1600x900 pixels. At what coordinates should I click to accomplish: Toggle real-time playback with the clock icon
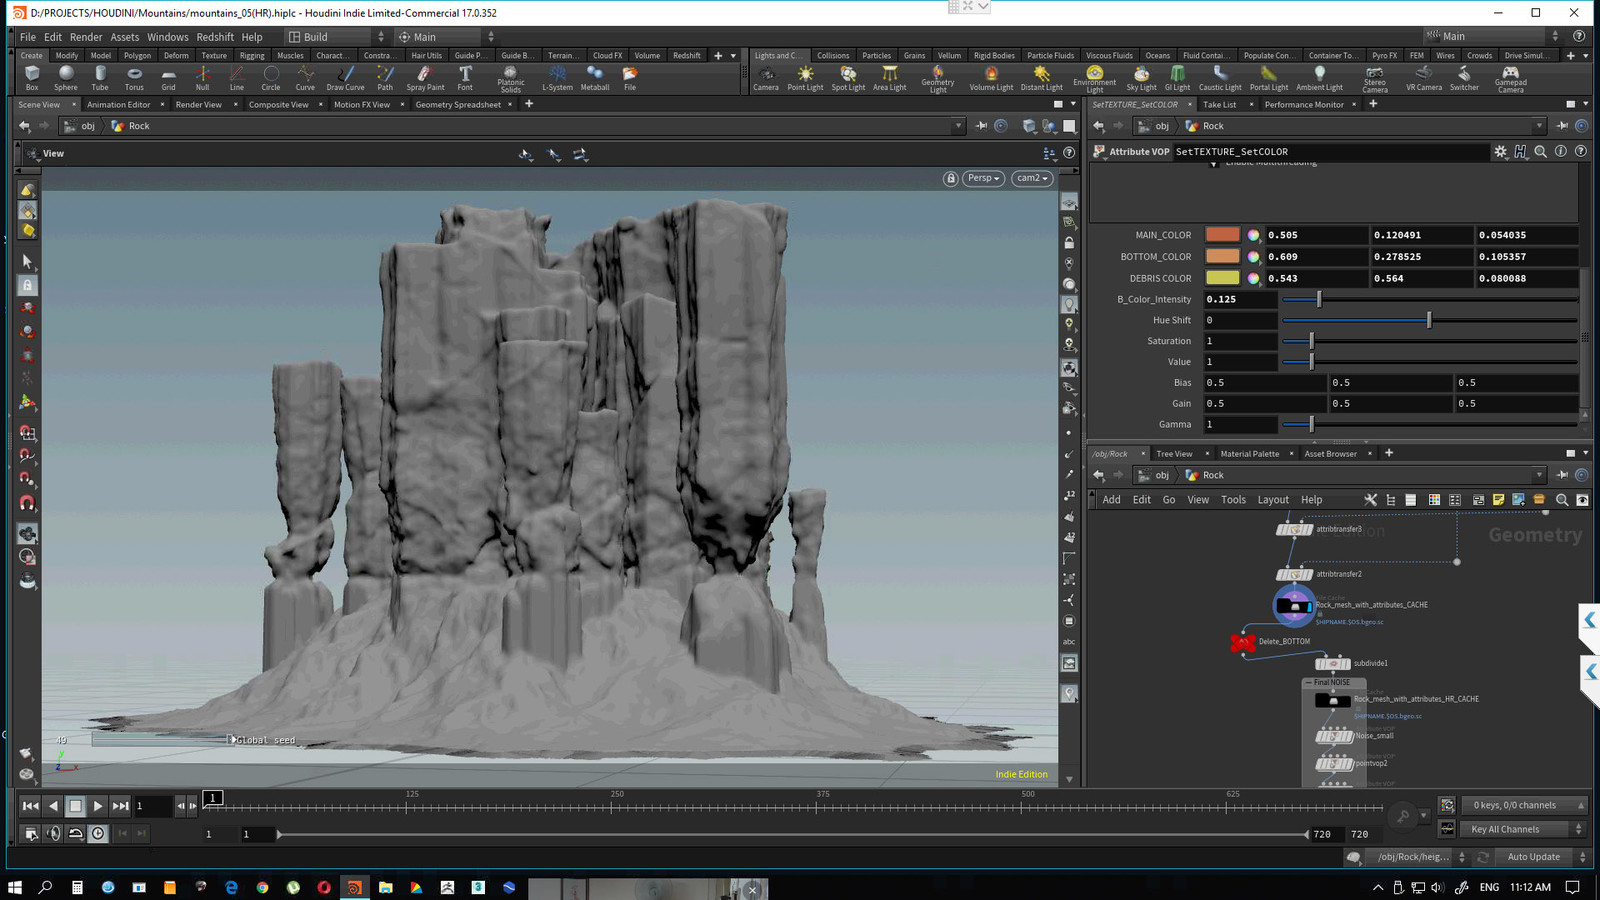coord(98,833)
